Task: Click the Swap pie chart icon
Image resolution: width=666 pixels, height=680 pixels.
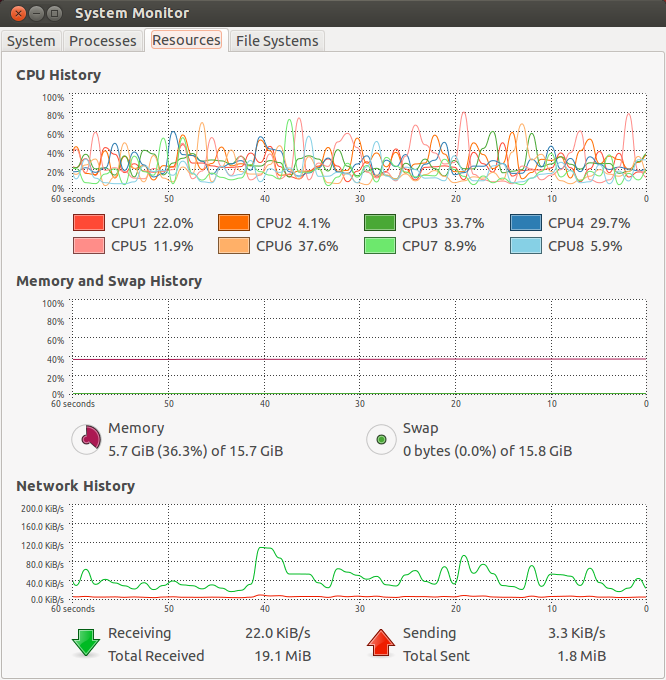Action: pyautogui.click(x=381, y=439)
